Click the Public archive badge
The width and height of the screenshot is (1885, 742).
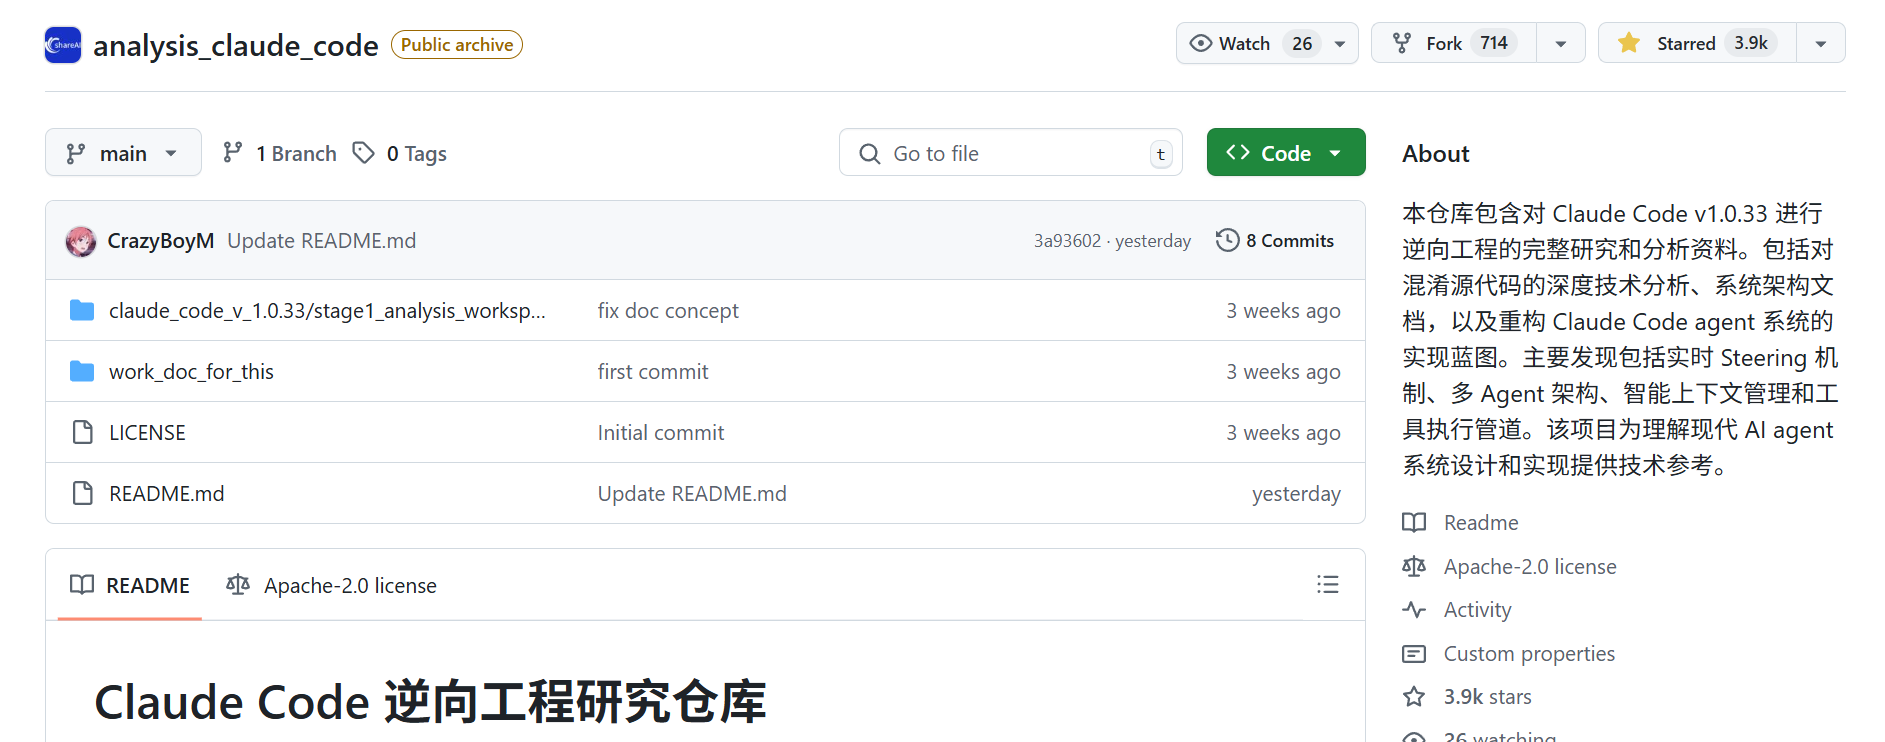457,45
